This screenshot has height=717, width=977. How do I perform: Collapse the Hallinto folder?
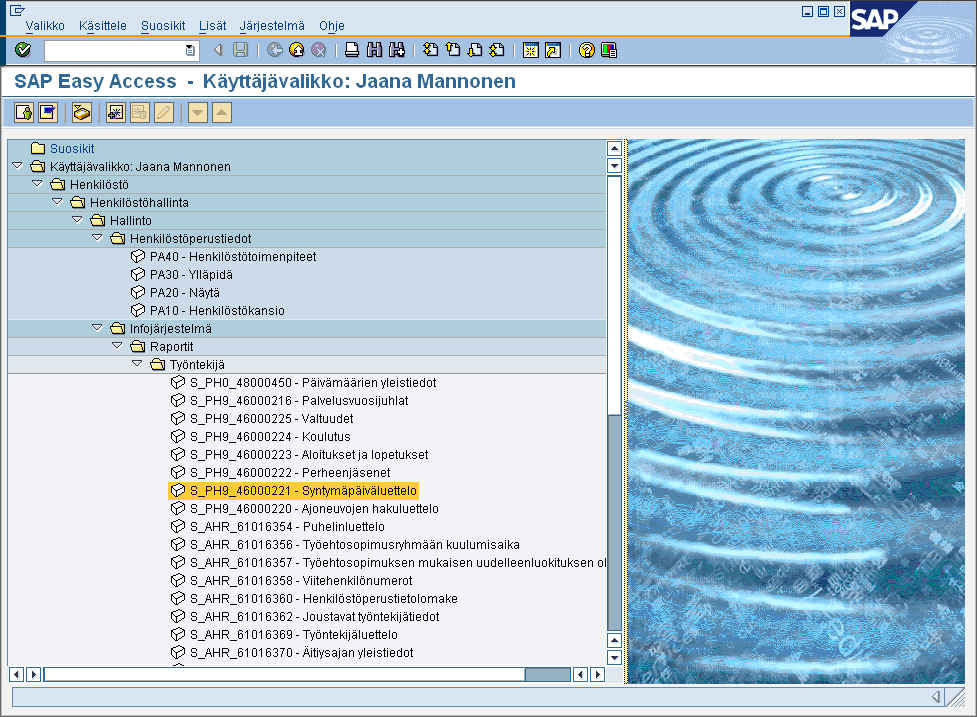tap(77, 221)
